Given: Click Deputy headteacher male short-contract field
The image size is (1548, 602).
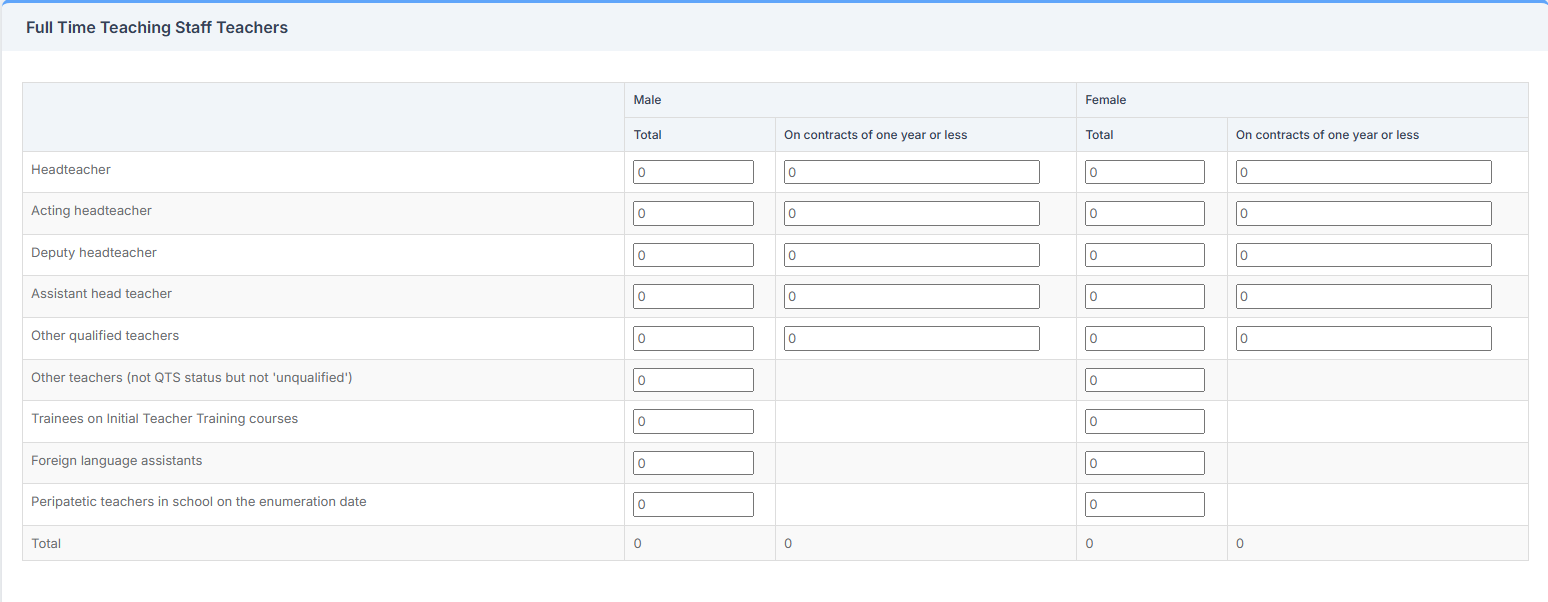Looking at the screenshot, I should (911, 255).
